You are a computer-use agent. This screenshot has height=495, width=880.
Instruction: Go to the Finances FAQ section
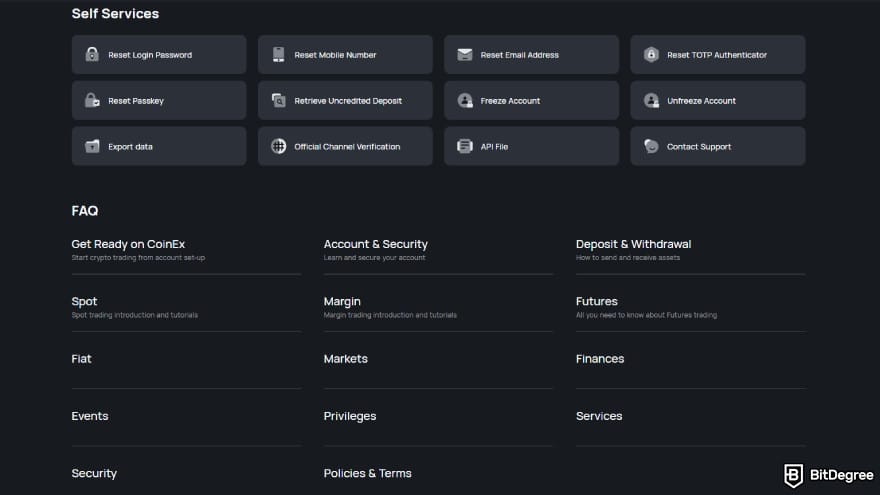tap(600, 359)
